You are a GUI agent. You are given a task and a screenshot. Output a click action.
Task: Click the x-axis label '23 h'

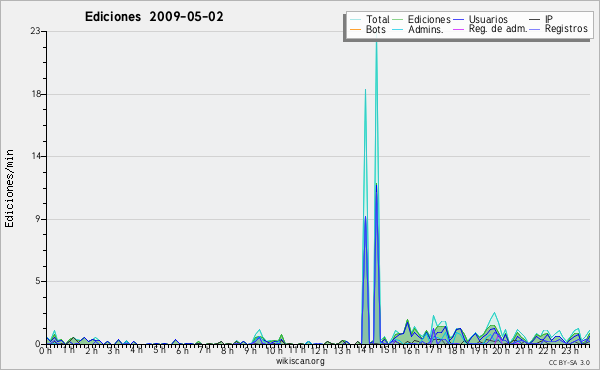tap(570, 350)
